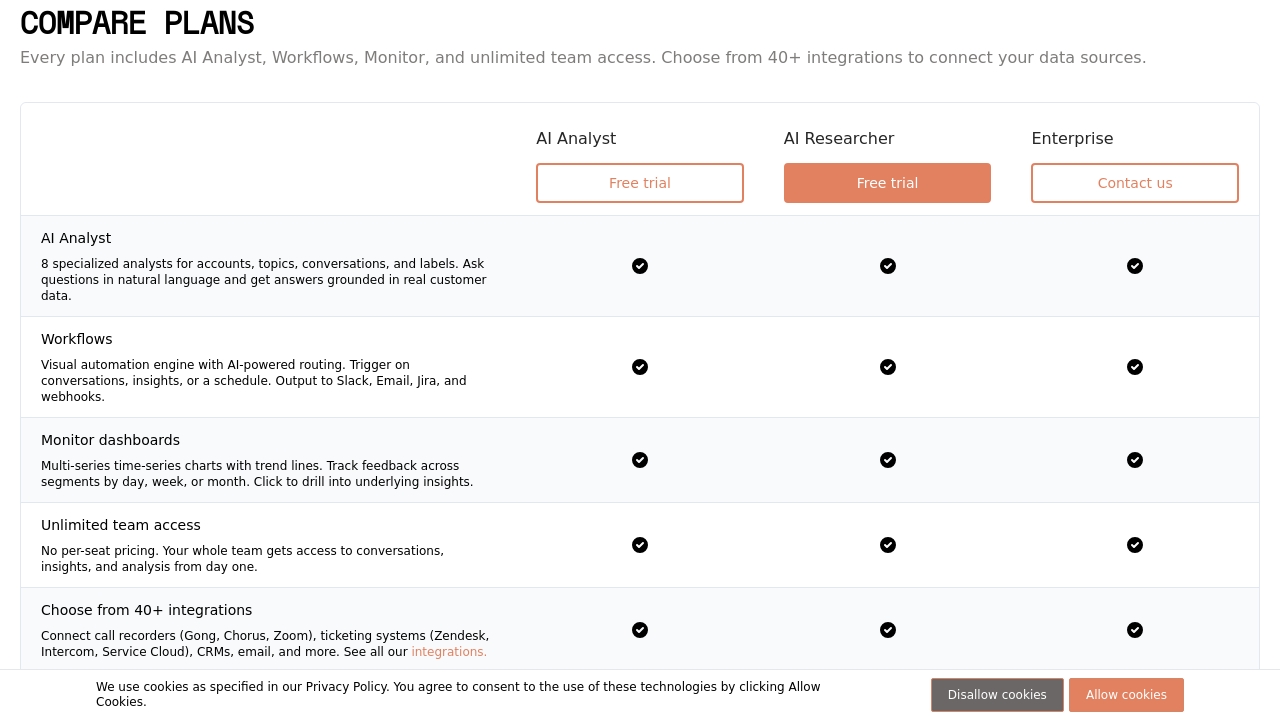Image resolution: width=1280 pixels, height=720 pixels.
Task: Click the 'Multi-series time-series charts' description
Action: click(257, 474)
